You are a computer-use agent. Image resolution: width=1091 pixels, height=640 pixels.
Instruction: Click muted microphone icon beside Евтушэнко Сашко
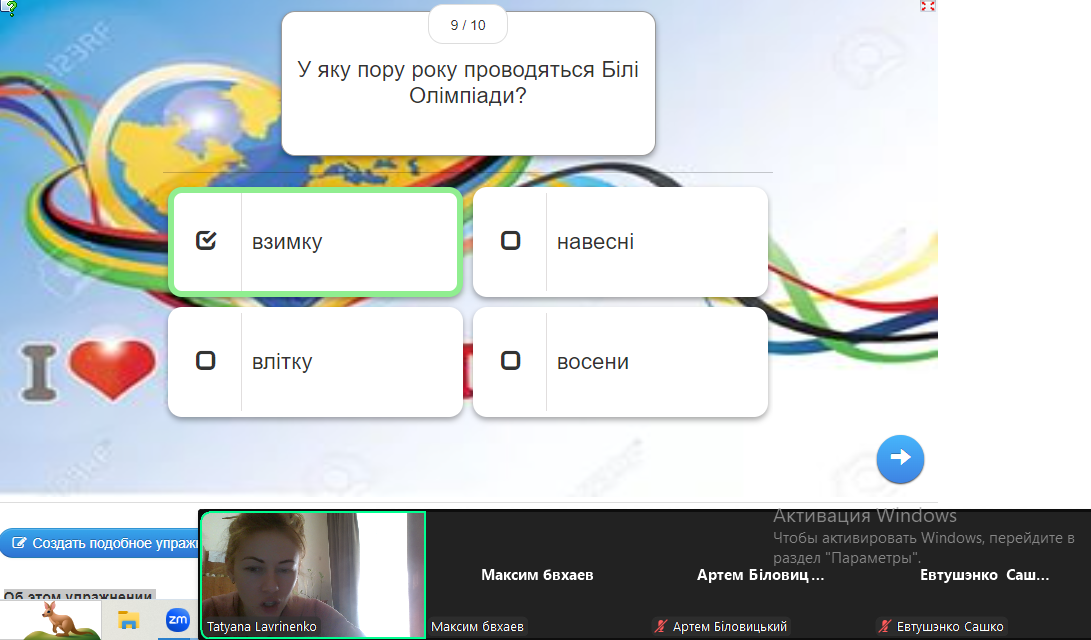(884, 627)
